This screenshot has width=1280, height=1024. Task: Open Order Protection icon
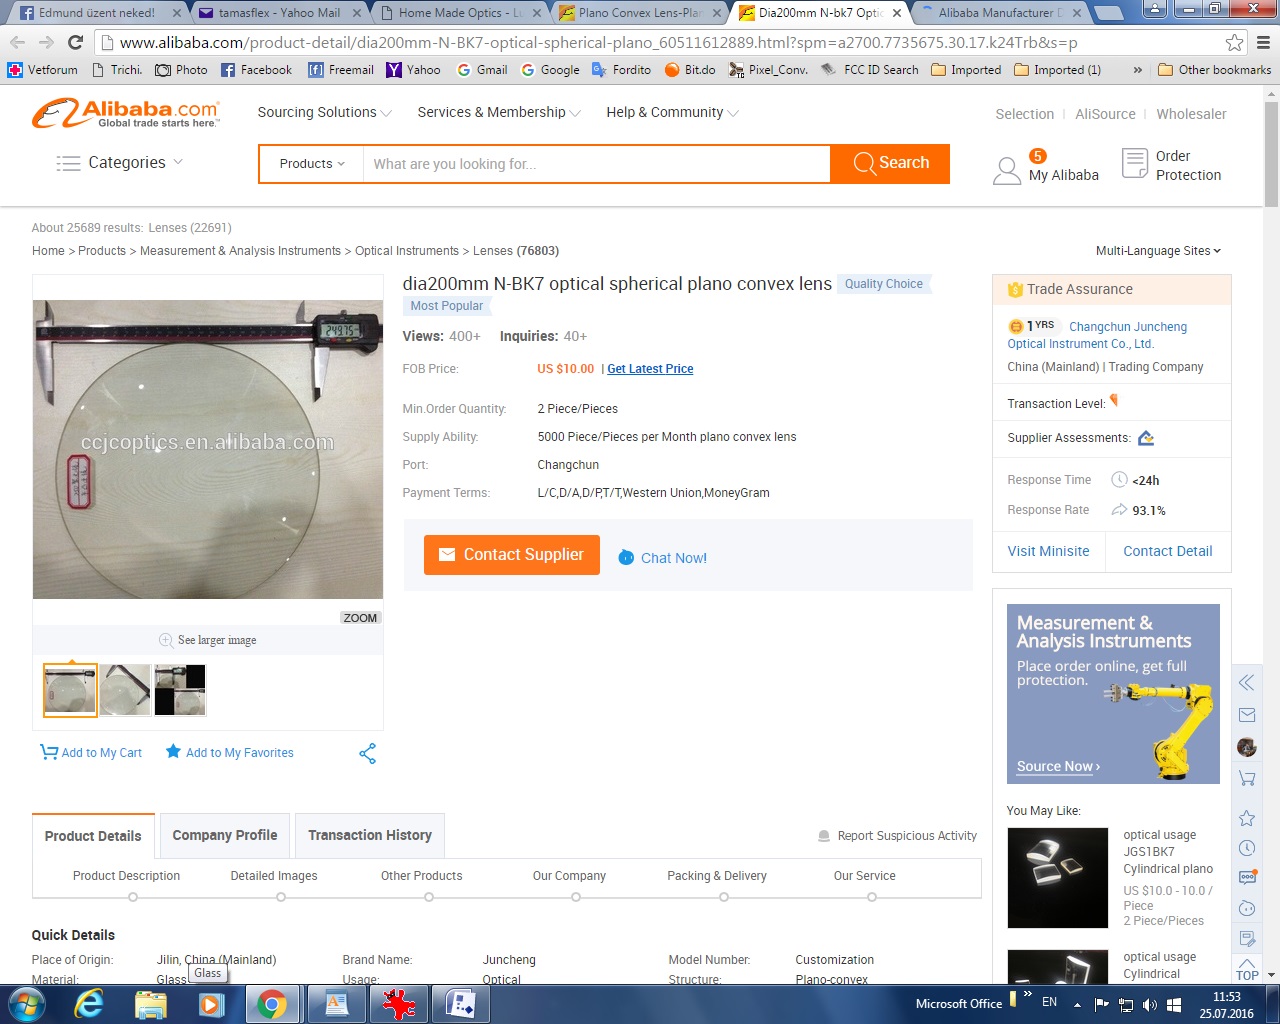pyautogui.click(x=1135, y=163)
